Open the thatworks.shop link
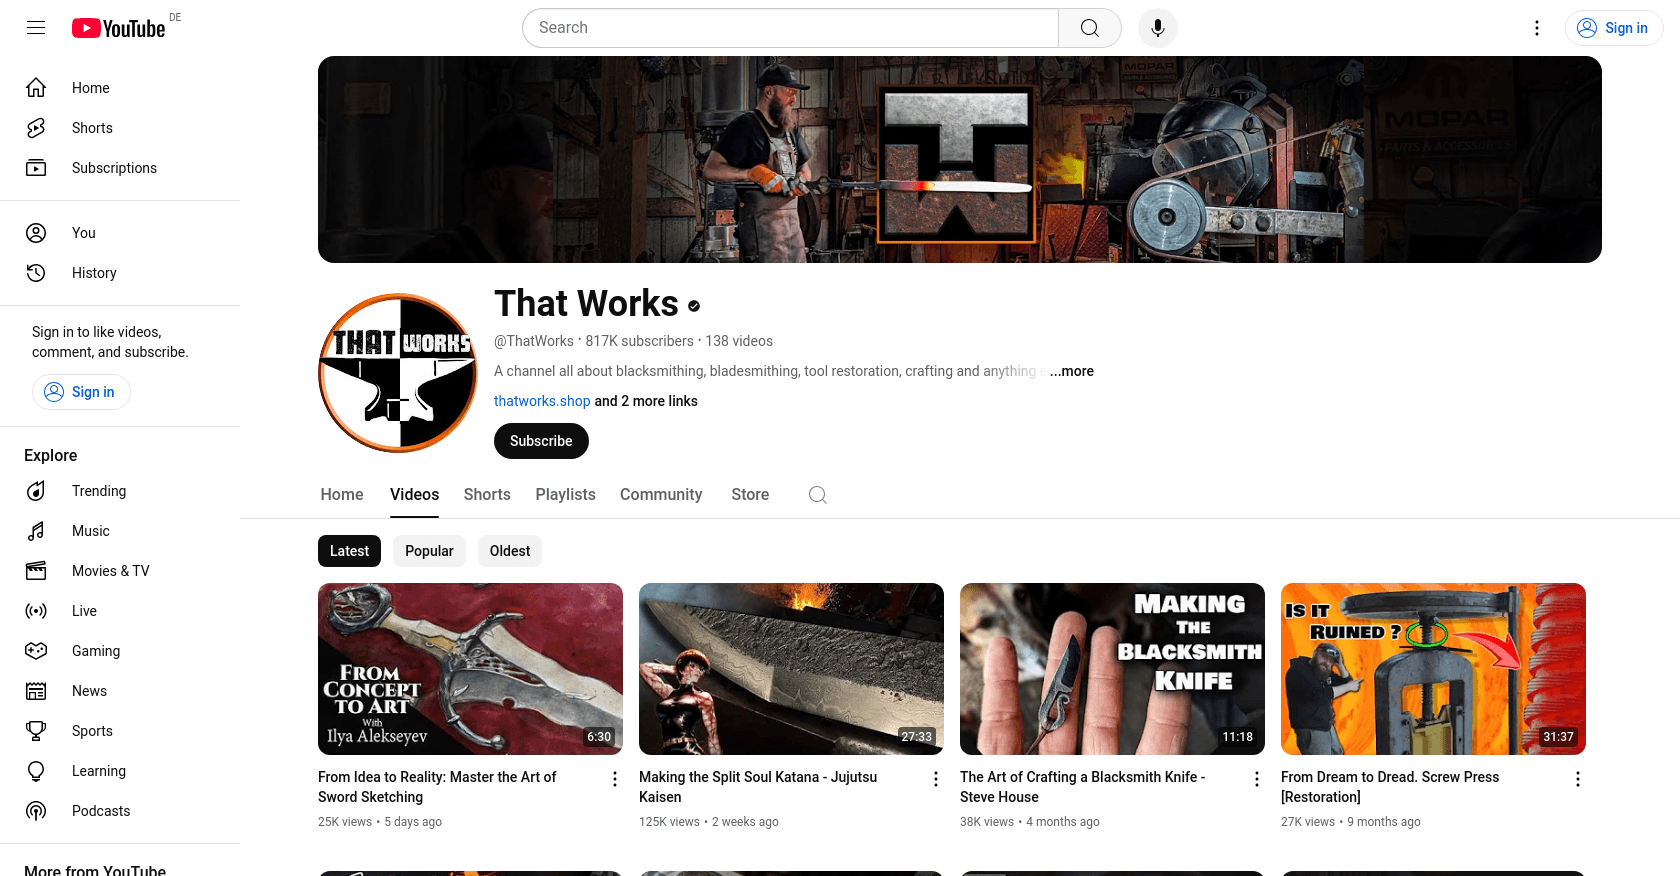Screen dimensions: 1680x876 coord(542,401)
